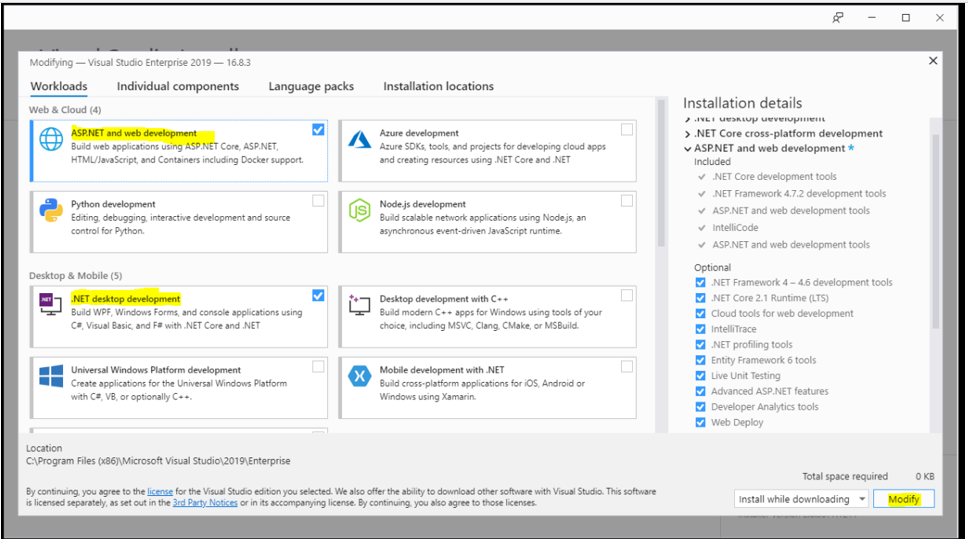Click the Azure development logo icon

359,139
